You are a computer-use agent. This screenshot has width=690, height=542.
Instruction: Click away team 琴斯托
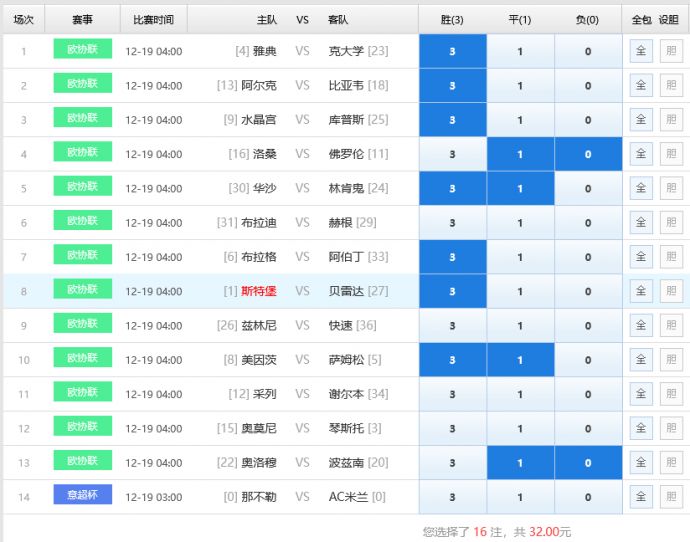point(346,428)
